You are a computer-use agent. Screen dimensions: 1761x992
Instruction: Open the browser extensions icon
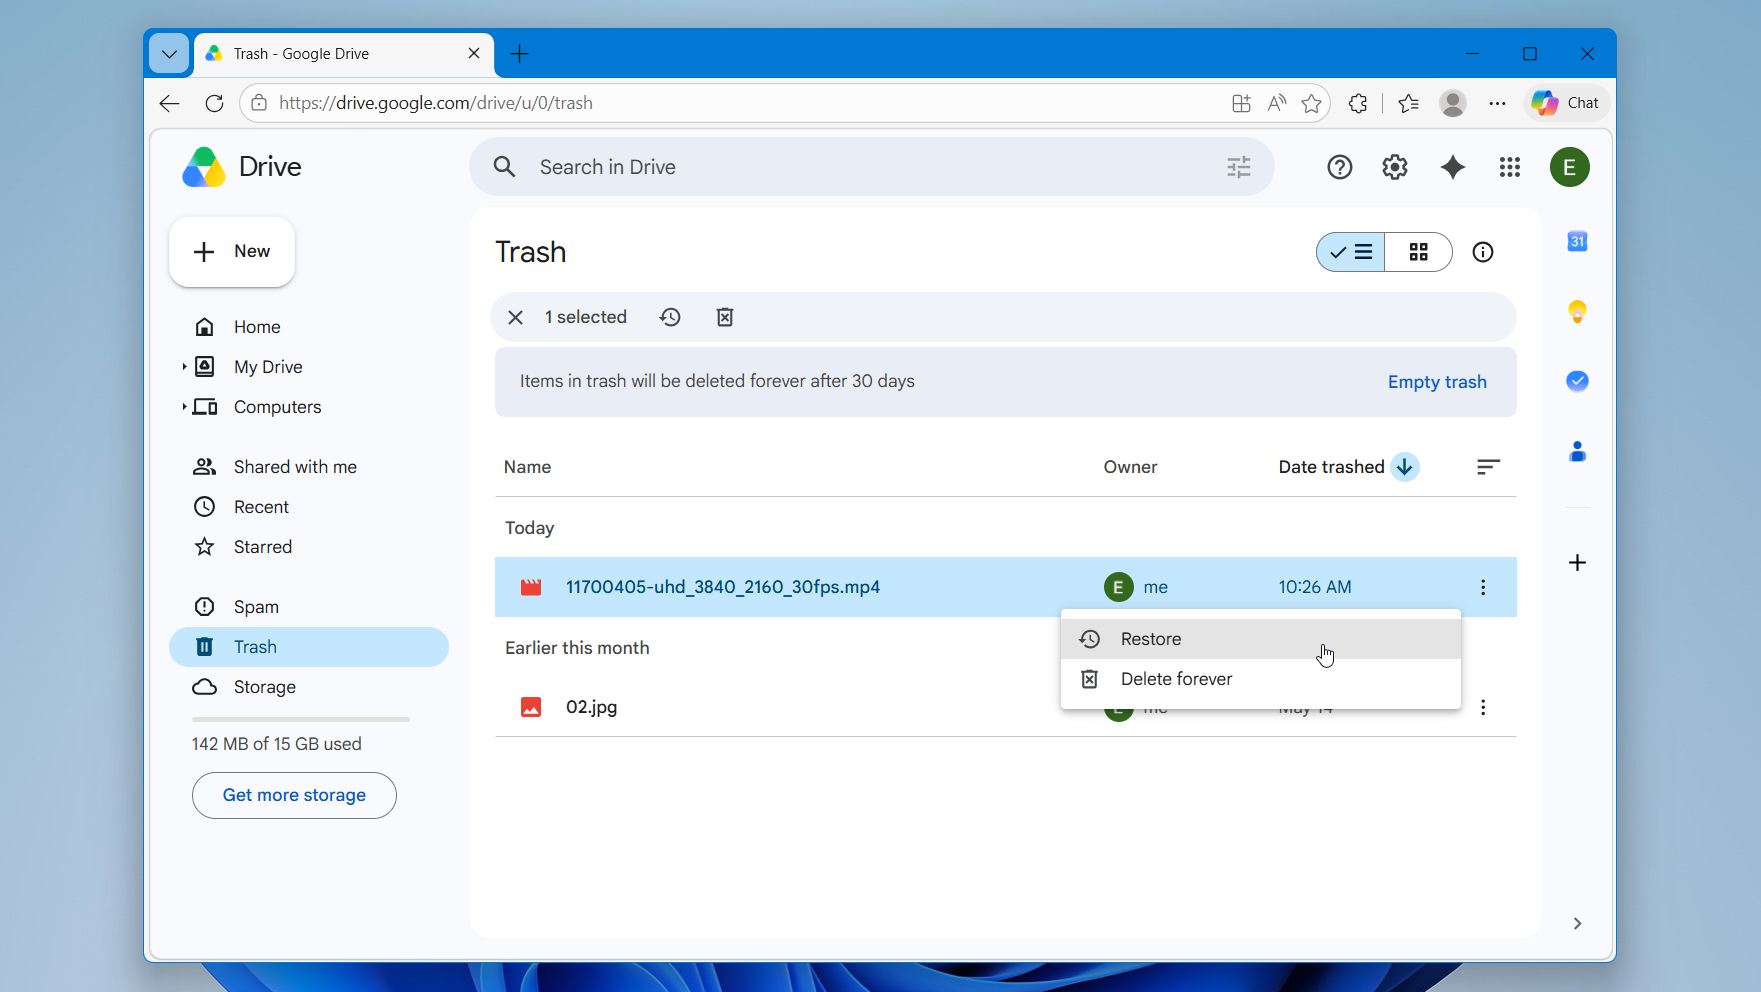click(1358, 103)
